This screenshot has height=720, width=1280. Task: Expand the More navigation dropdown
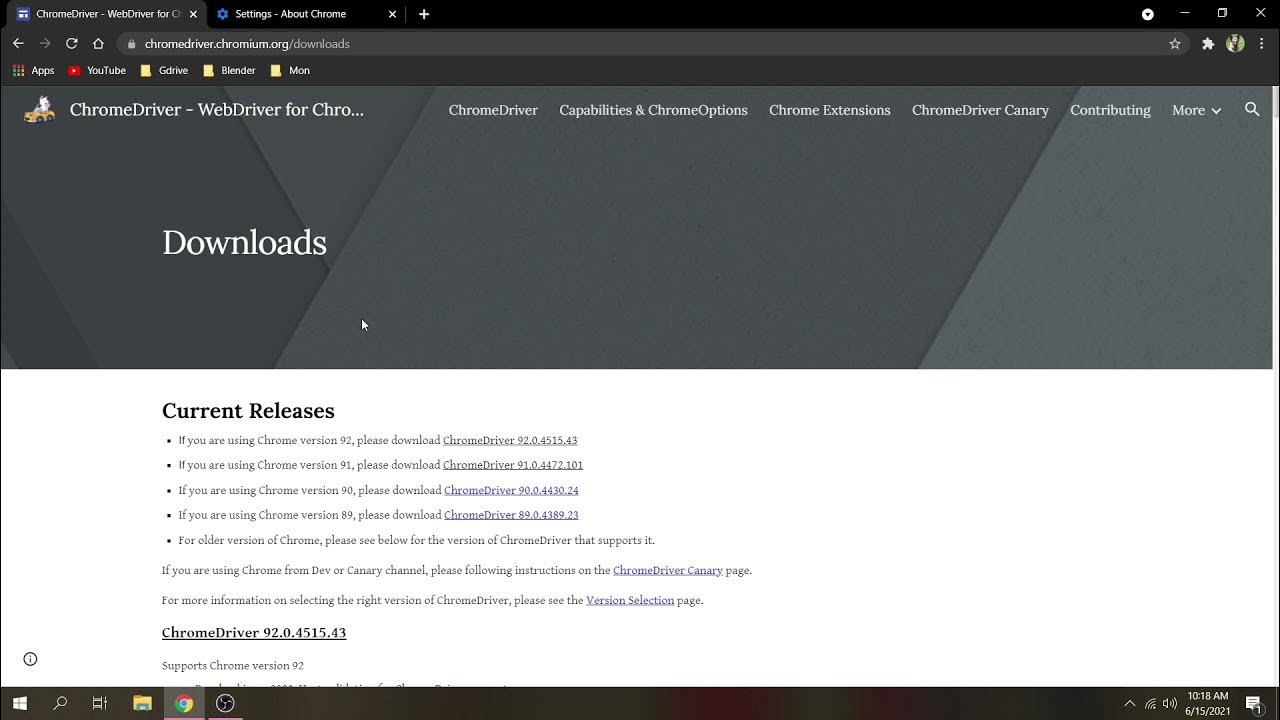click(1196, 110)
